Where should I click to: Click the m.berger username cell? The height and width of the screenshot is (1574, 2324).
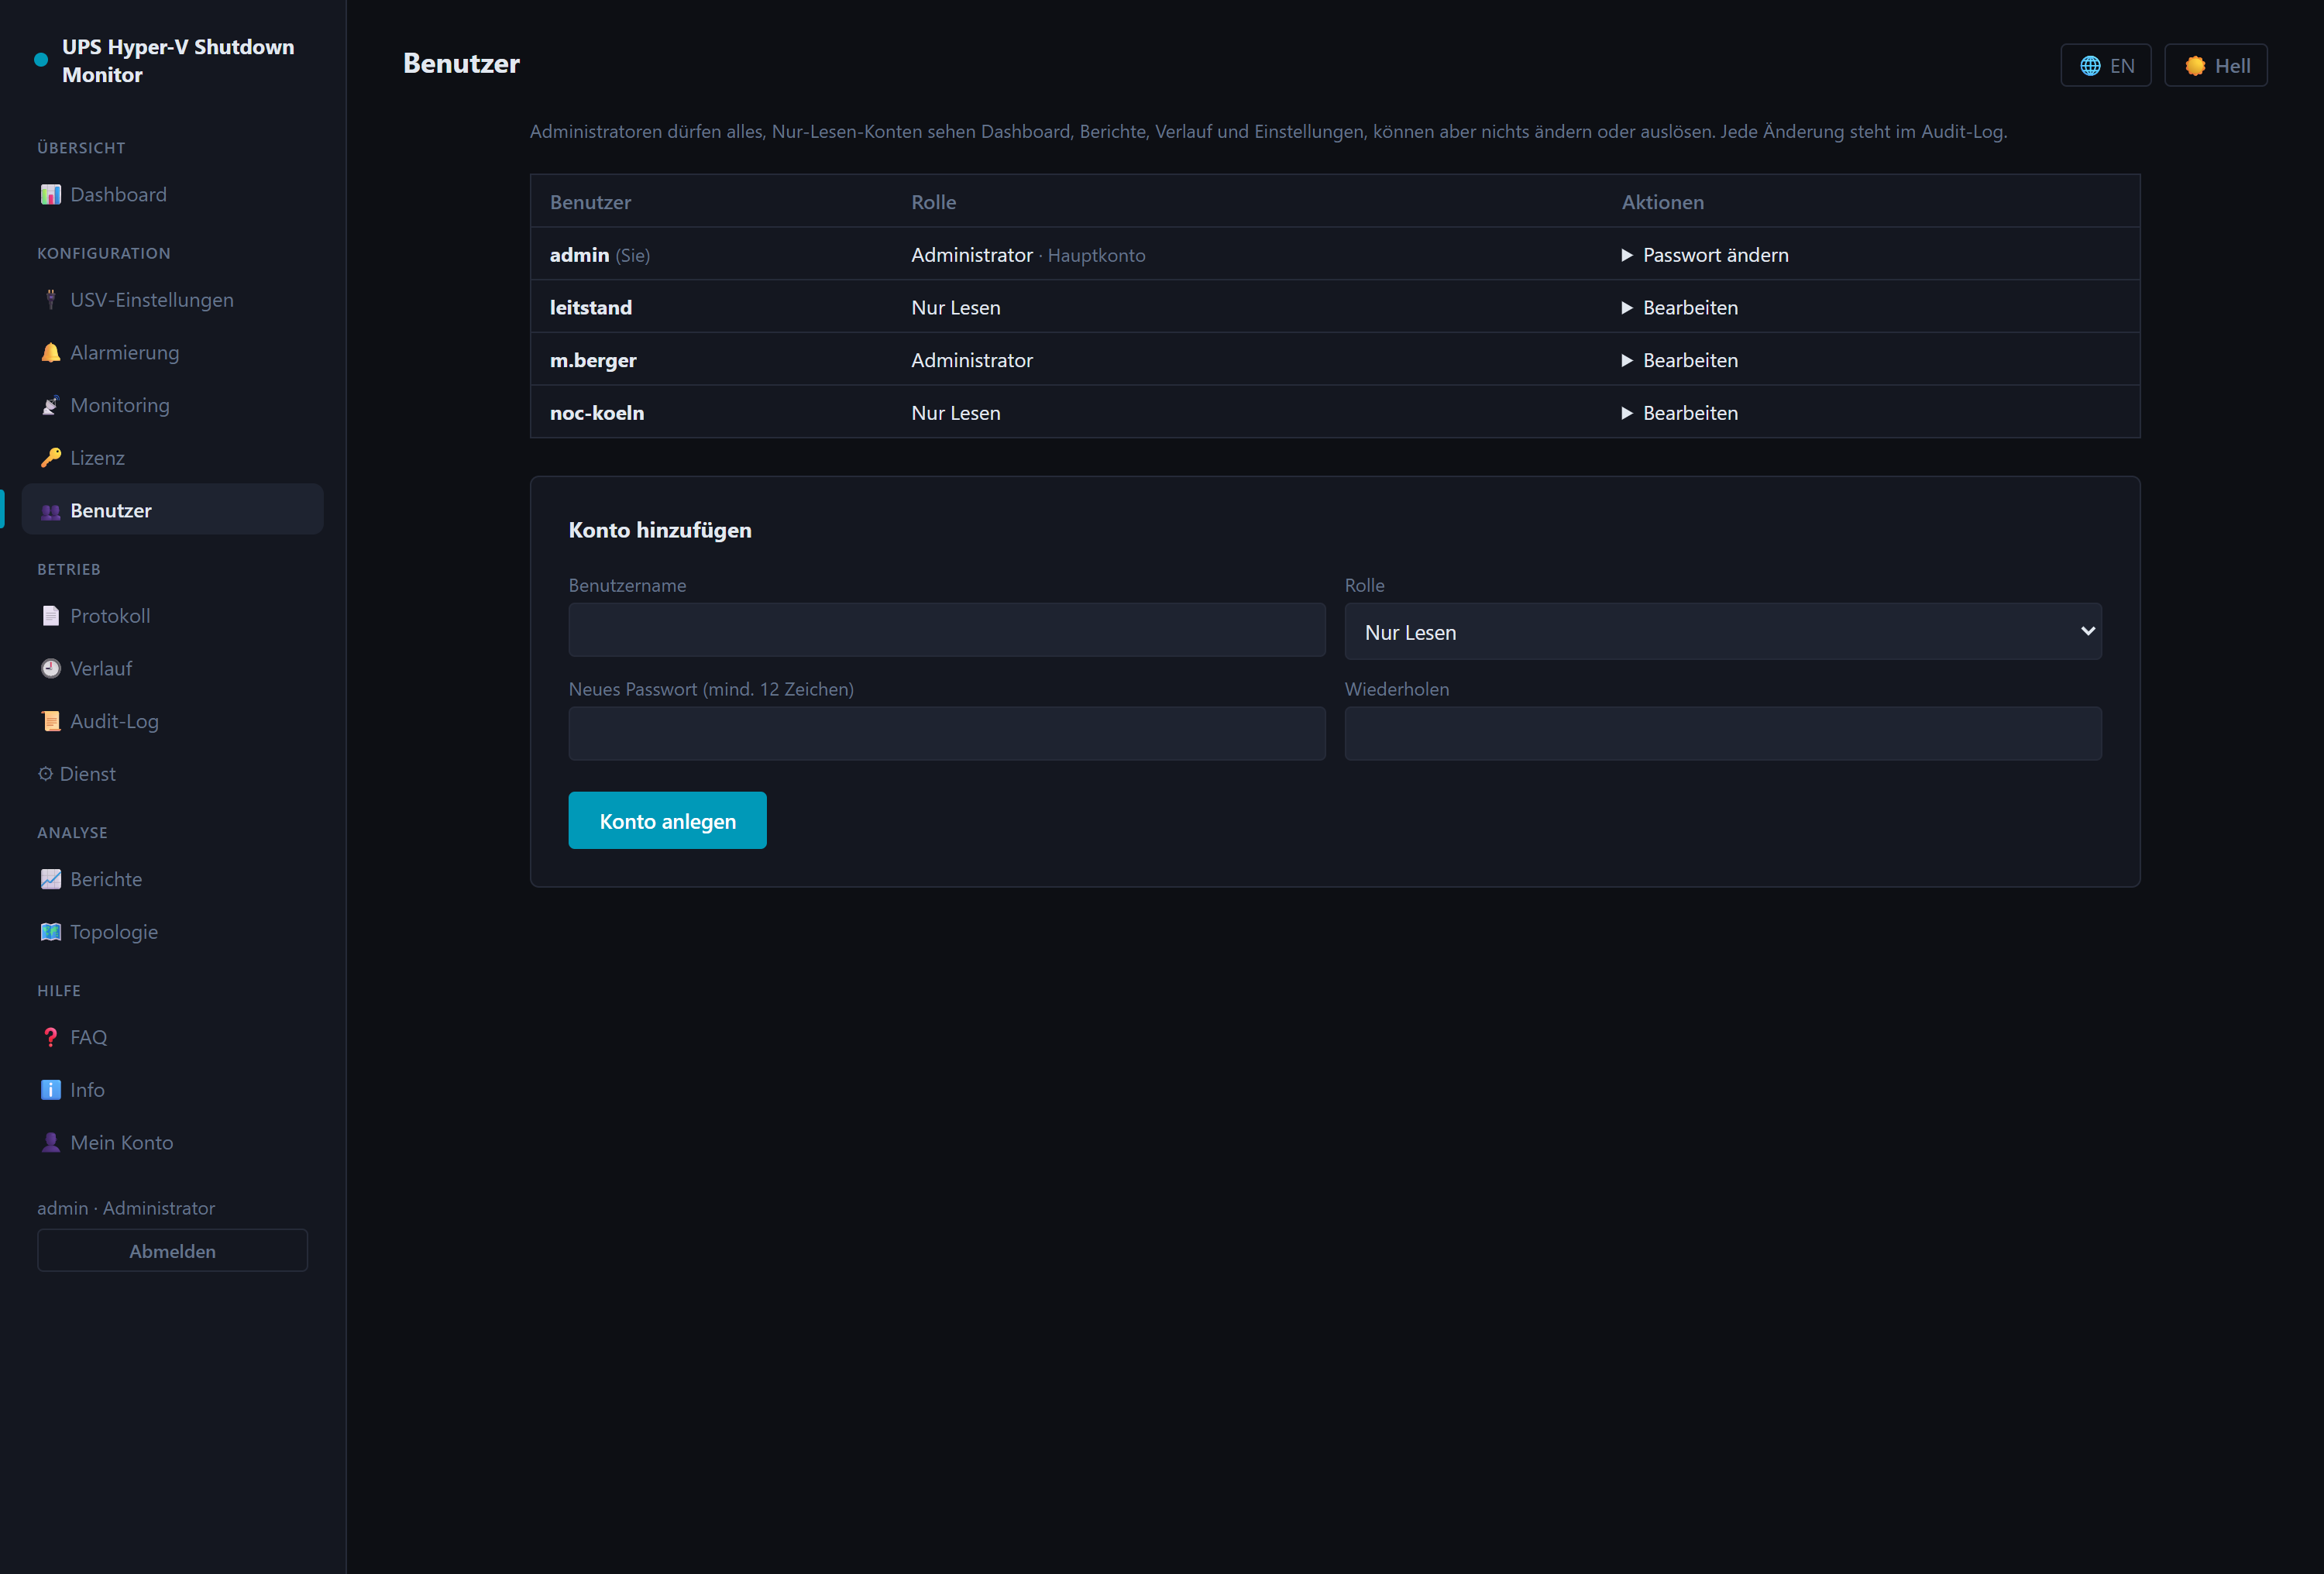(x=593, y=361)
